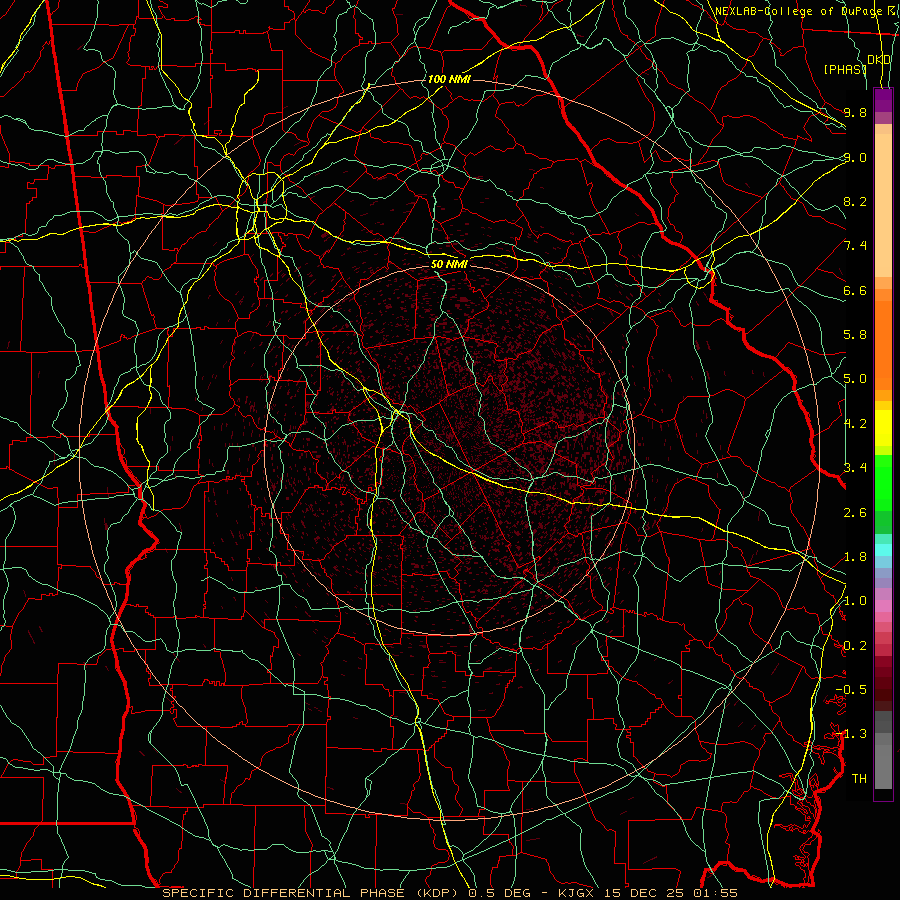Select the 3.4 value on the color scale

pyautogui.click(x=855, y=468)
